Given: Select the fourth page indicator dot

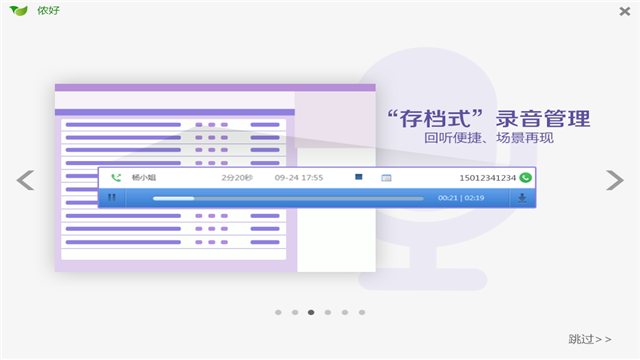Looking at the screenshot, I should [x=328, y=312].
